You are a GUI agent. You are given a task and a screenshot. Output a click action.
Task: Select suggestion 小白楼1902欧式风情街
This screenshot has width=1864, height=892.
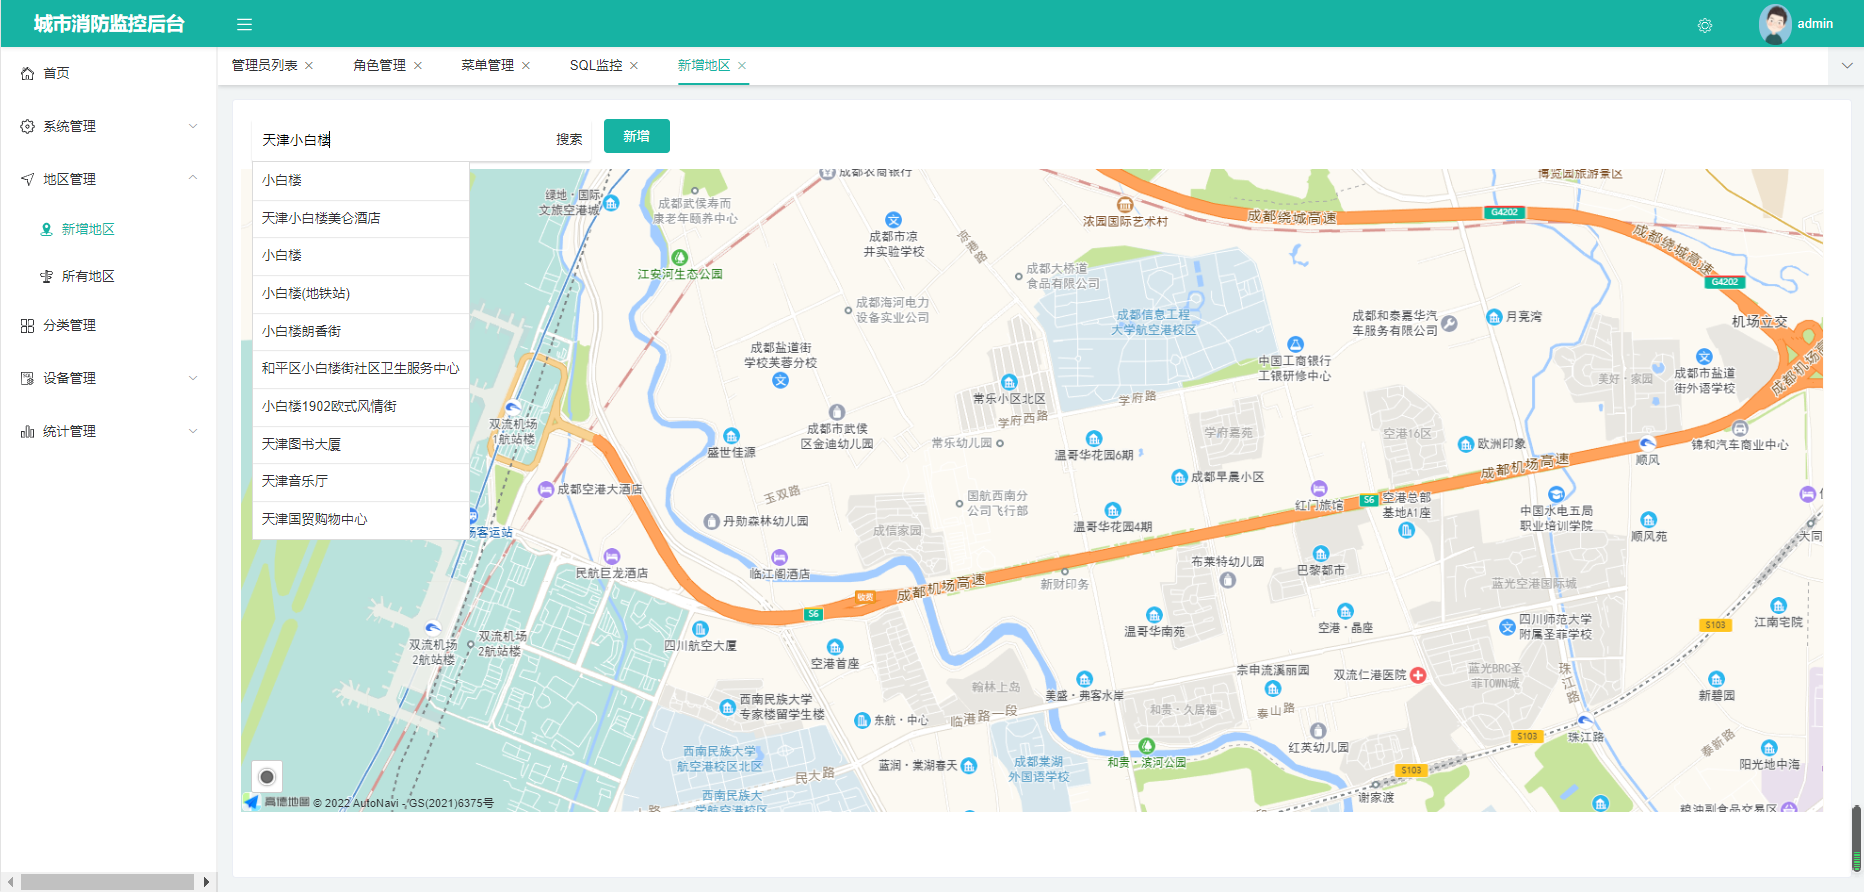click(361, 406)
